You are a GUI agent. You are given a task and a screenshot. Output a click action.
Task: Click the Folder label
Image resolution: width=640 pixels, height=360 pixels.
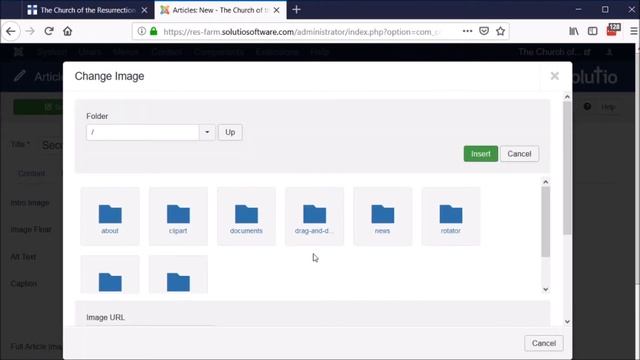97,116
